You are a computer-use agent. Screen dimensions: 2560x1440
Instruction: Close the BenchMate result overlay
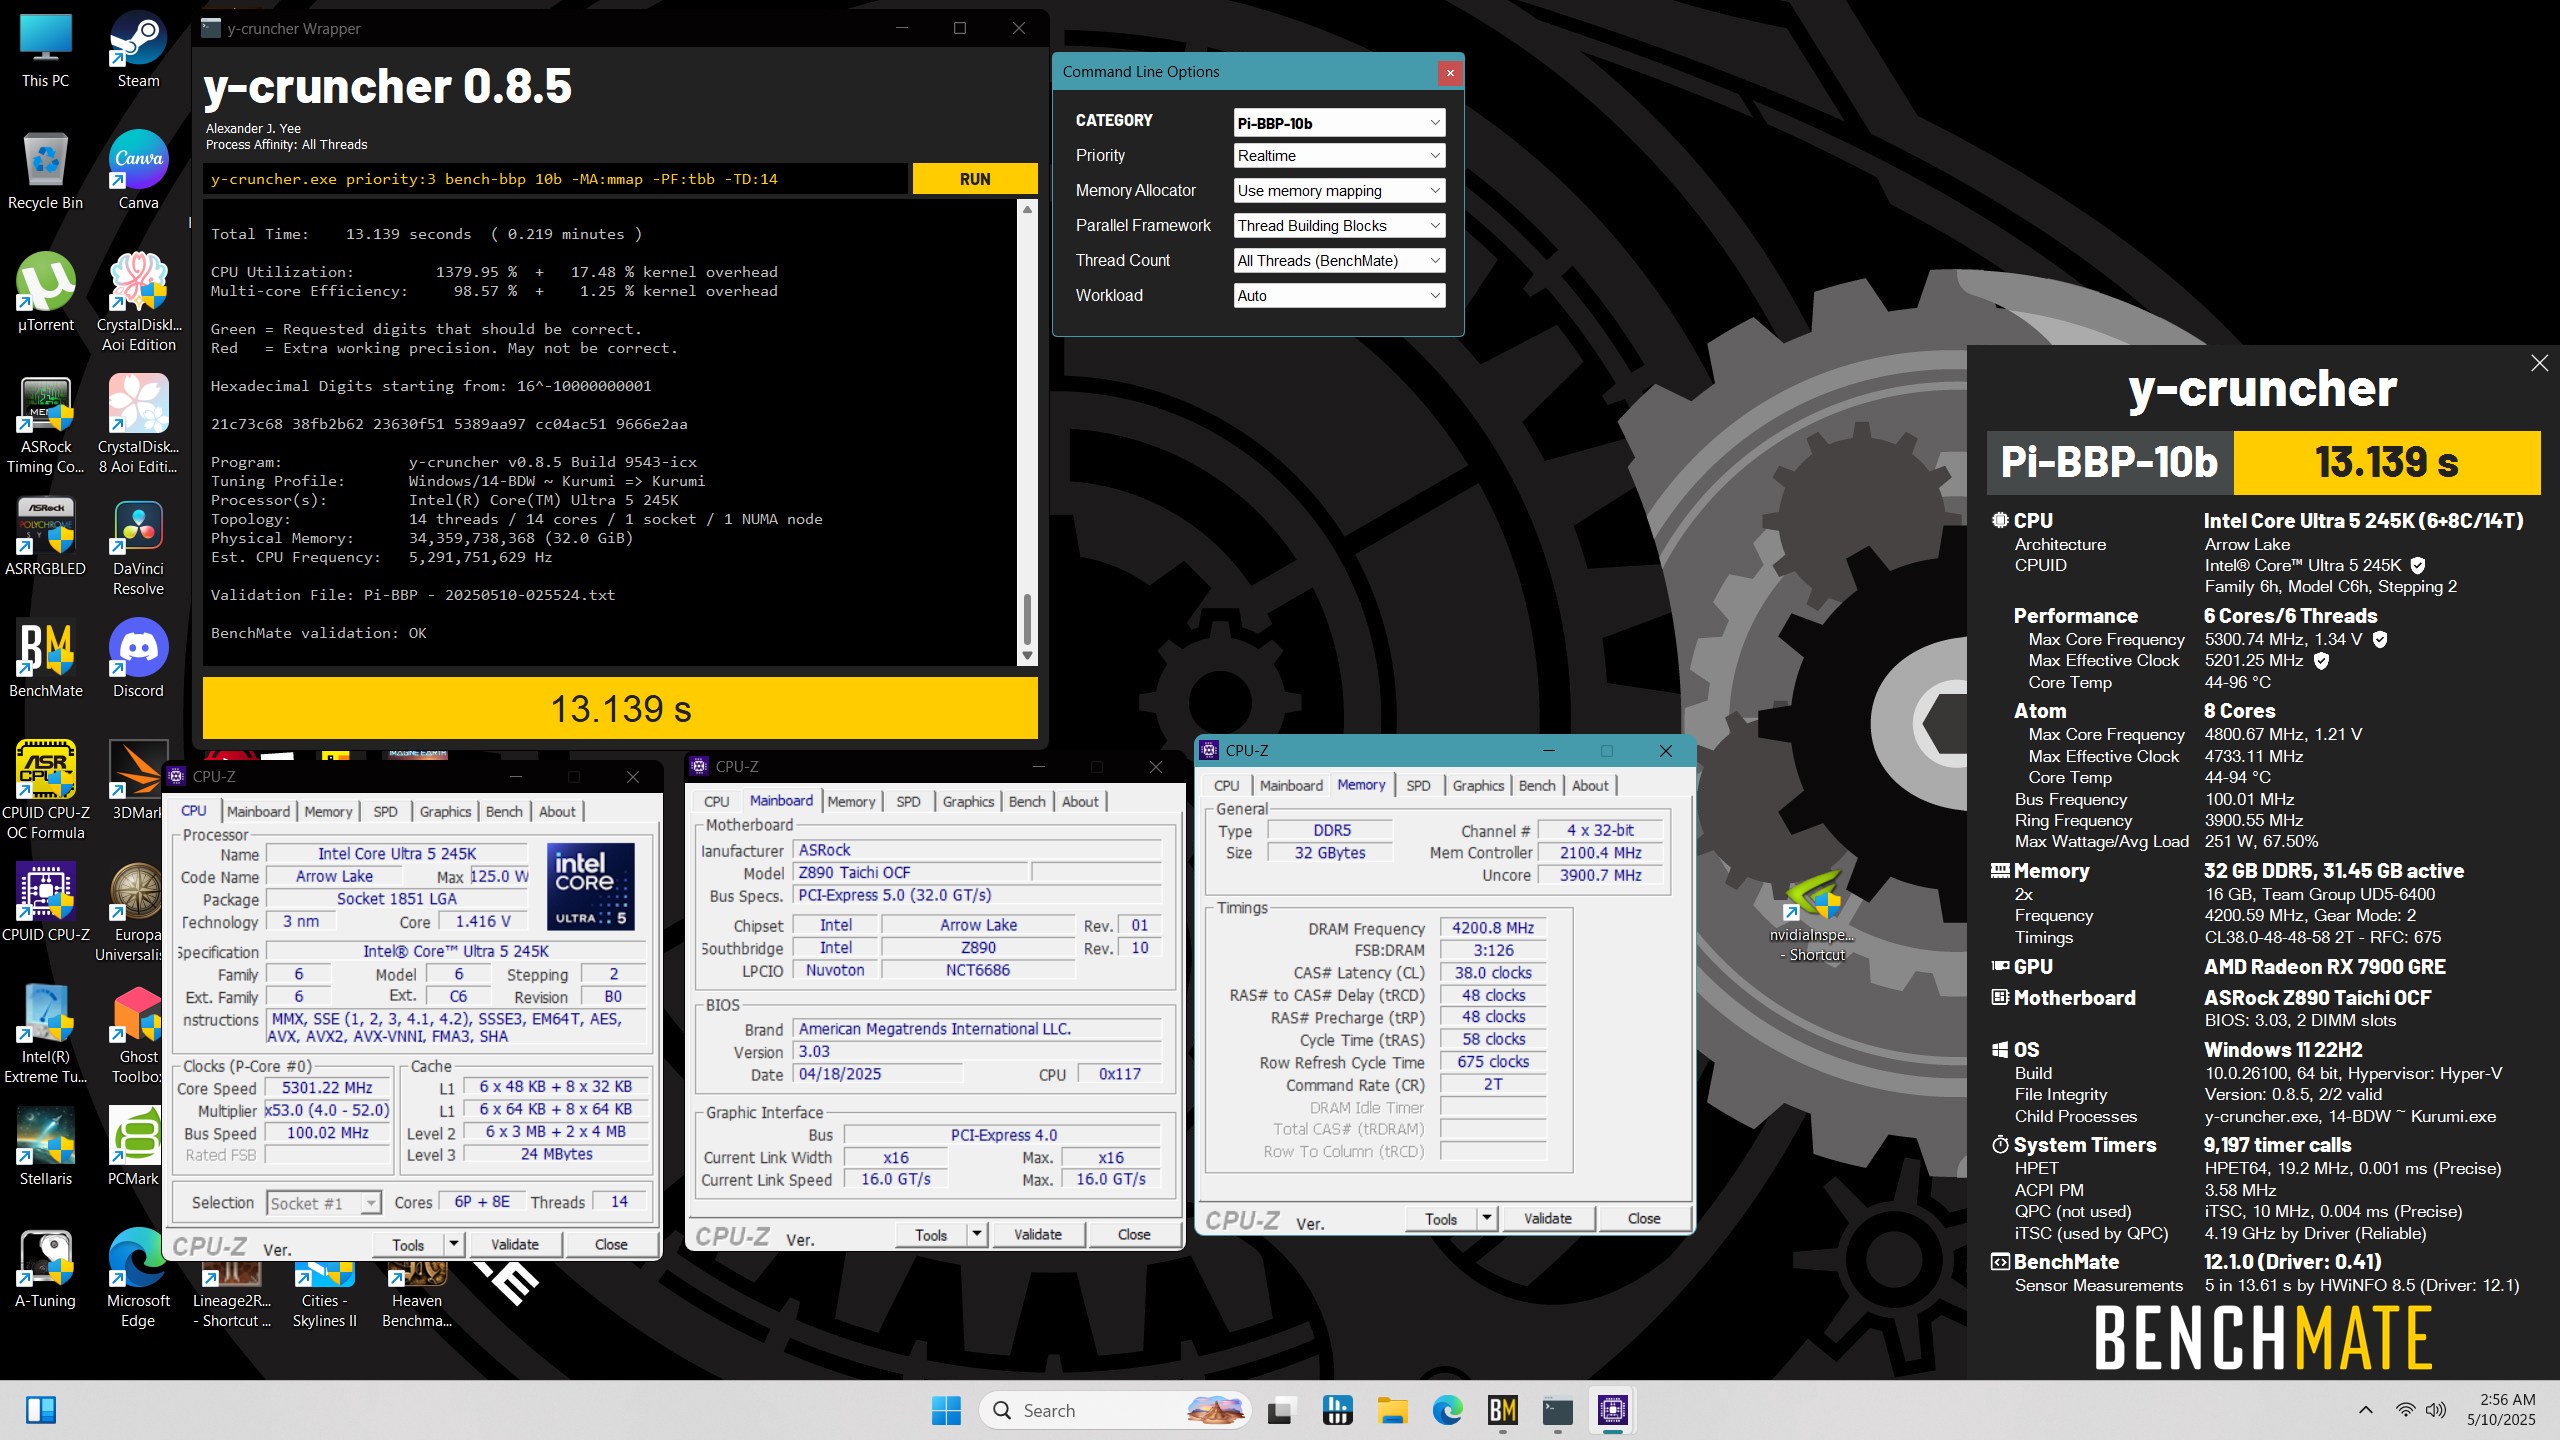(x=2539, y=363)
